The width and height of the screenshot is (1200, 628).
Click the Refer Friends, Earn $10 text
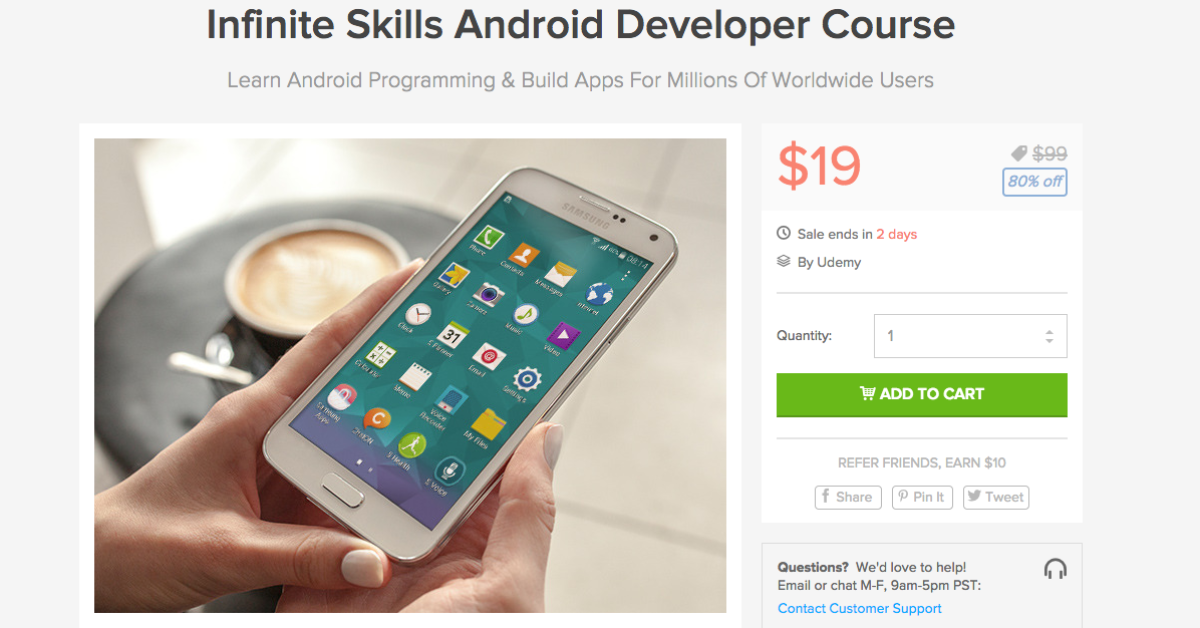click(x=922, y=463)
